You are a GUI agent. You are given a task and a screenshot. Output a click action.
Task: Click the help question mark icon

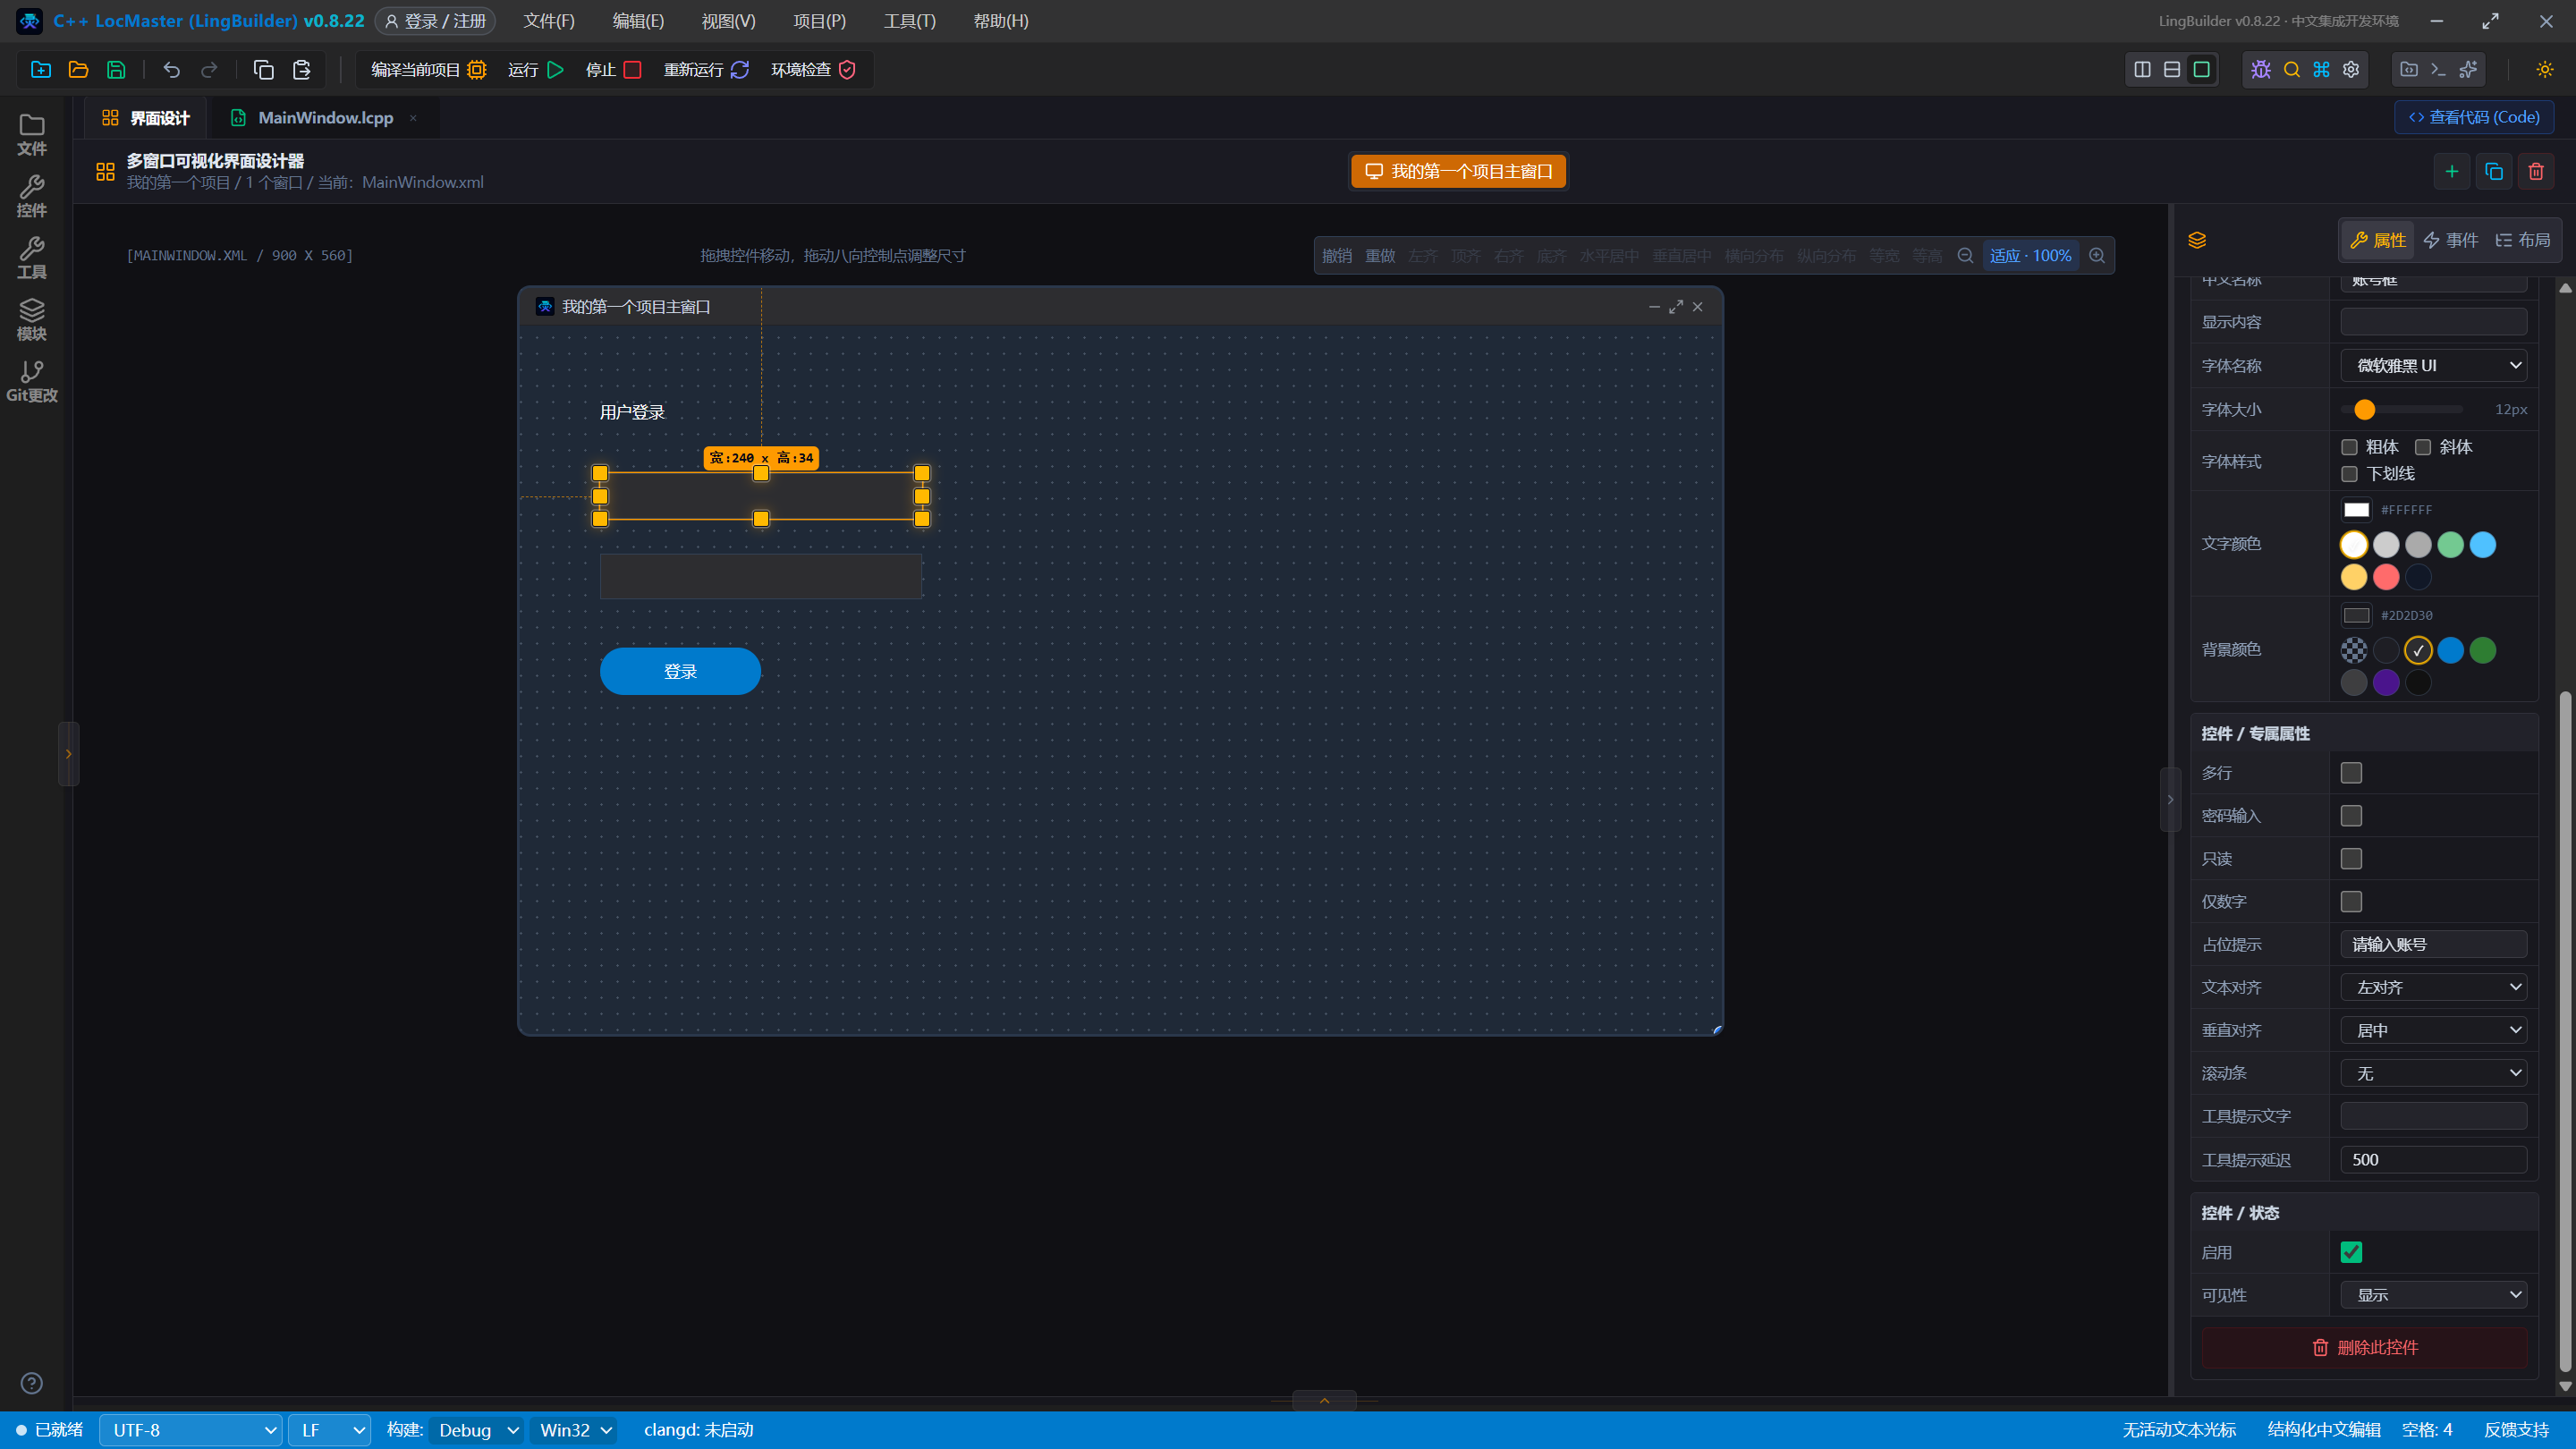[32, 1383]
